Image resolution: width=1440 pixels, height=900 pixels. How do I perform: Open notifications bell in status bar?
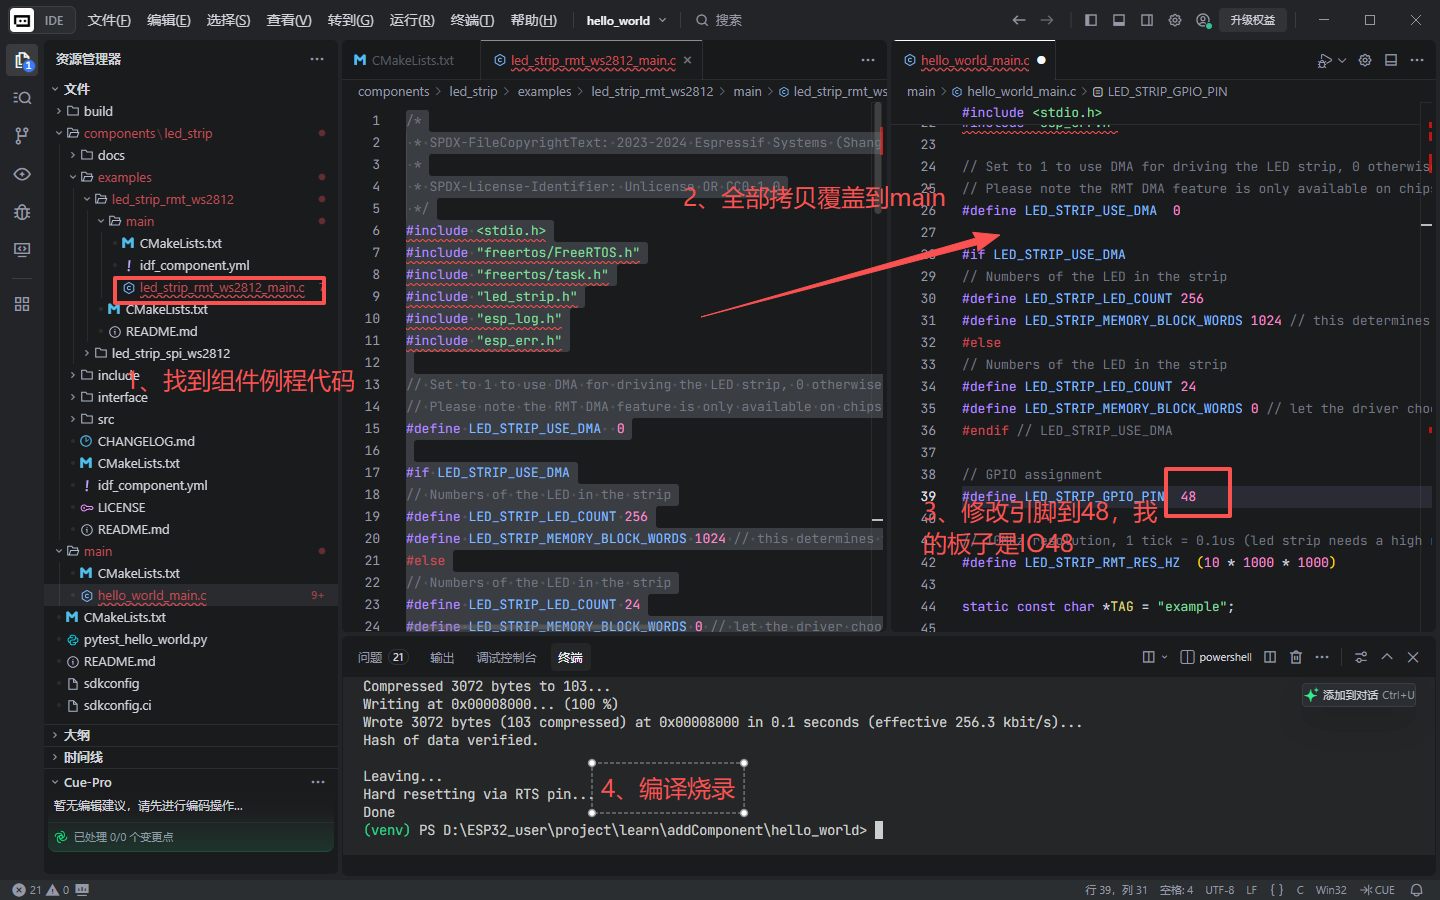[x=1416, y=890]
